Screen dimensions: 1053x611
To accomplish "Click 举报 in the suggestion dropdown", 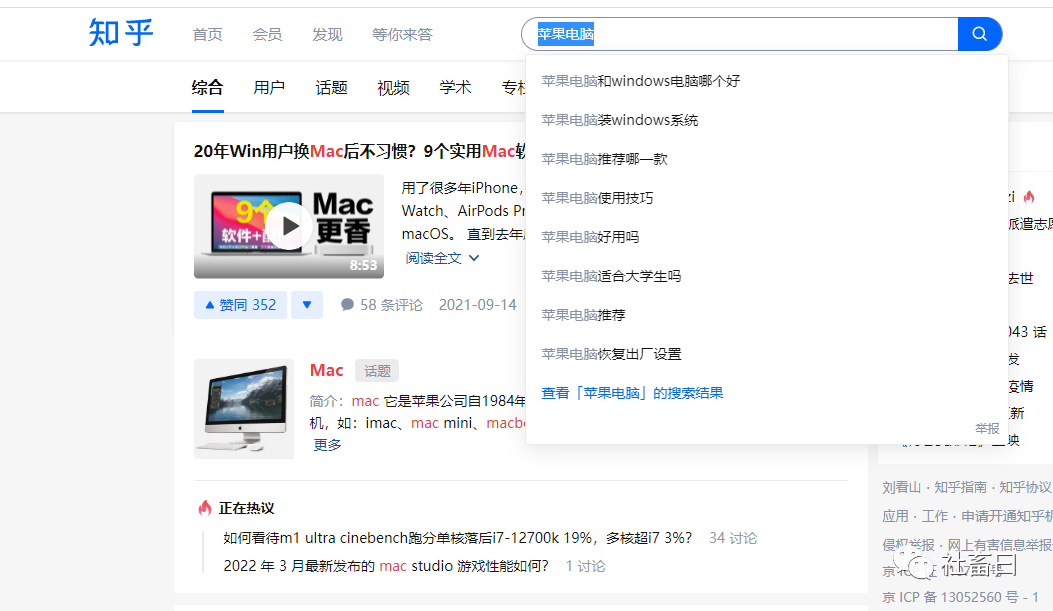I will 987,428.
